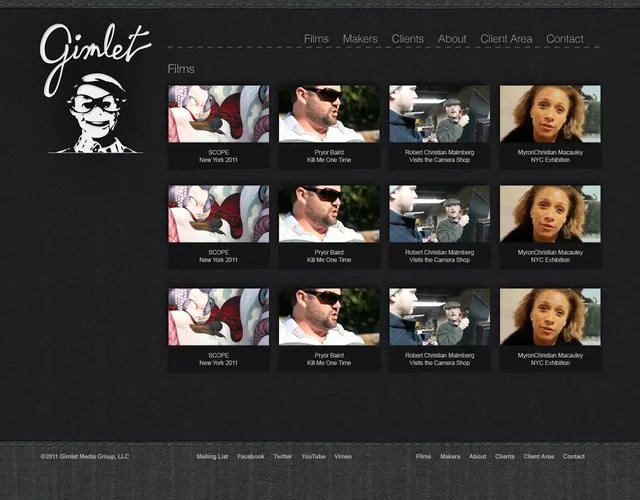Viewport: 640px width, 500px height.
Task: Open SCOPE thumbnail in second row
Action: (219, 214)
